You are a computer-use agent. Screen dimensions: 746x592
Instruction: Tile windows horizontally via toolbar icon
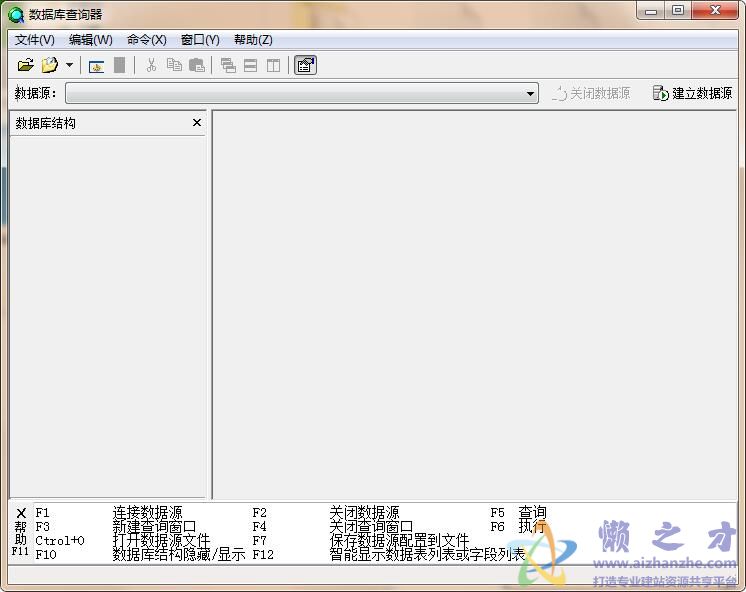coord(250,66)
